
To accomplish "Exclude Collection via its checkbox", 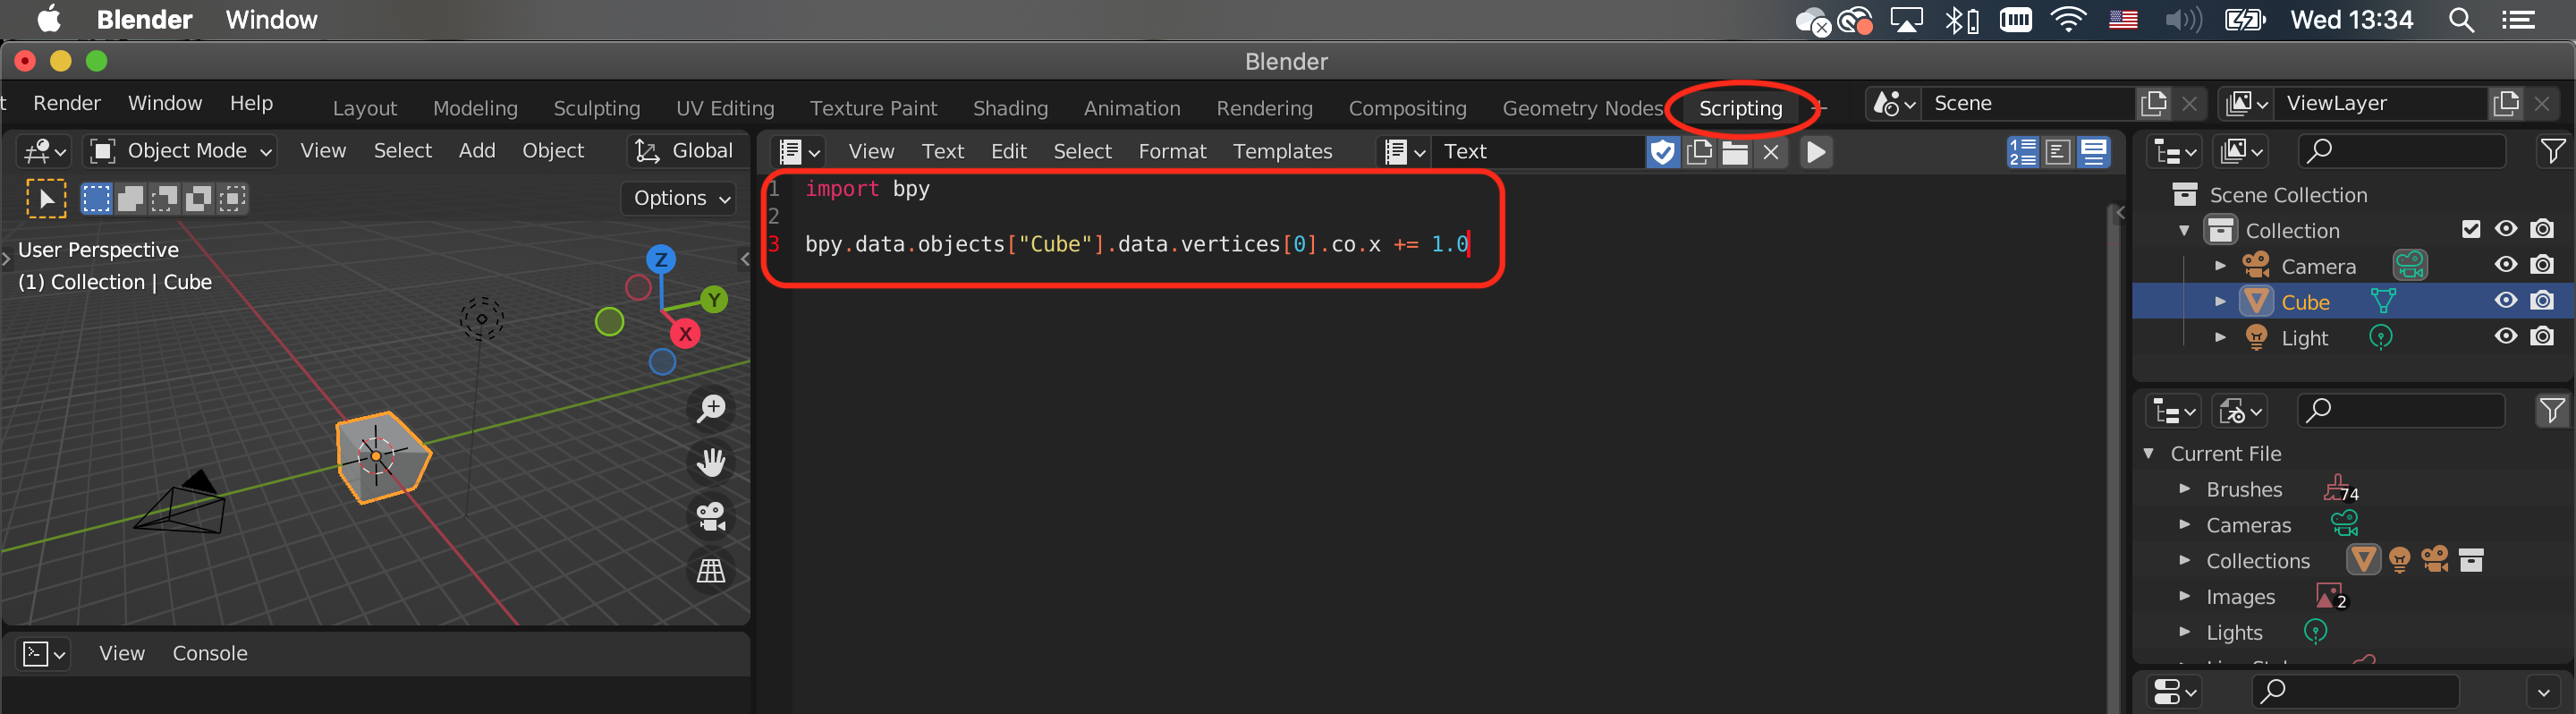I will [2470, 230].
